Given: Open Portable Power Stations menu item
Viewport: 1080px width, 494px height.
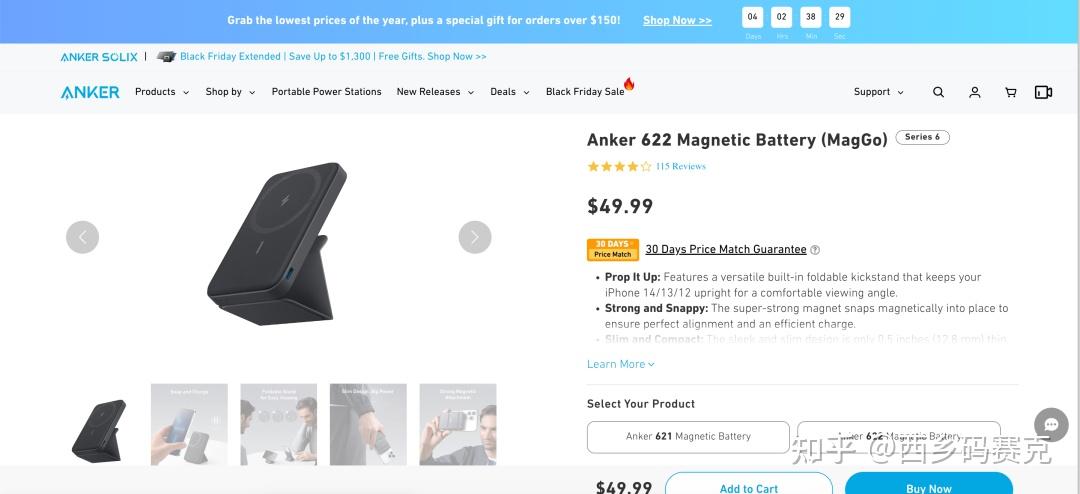Looking at the screenshot, I should tap(326, 92).
